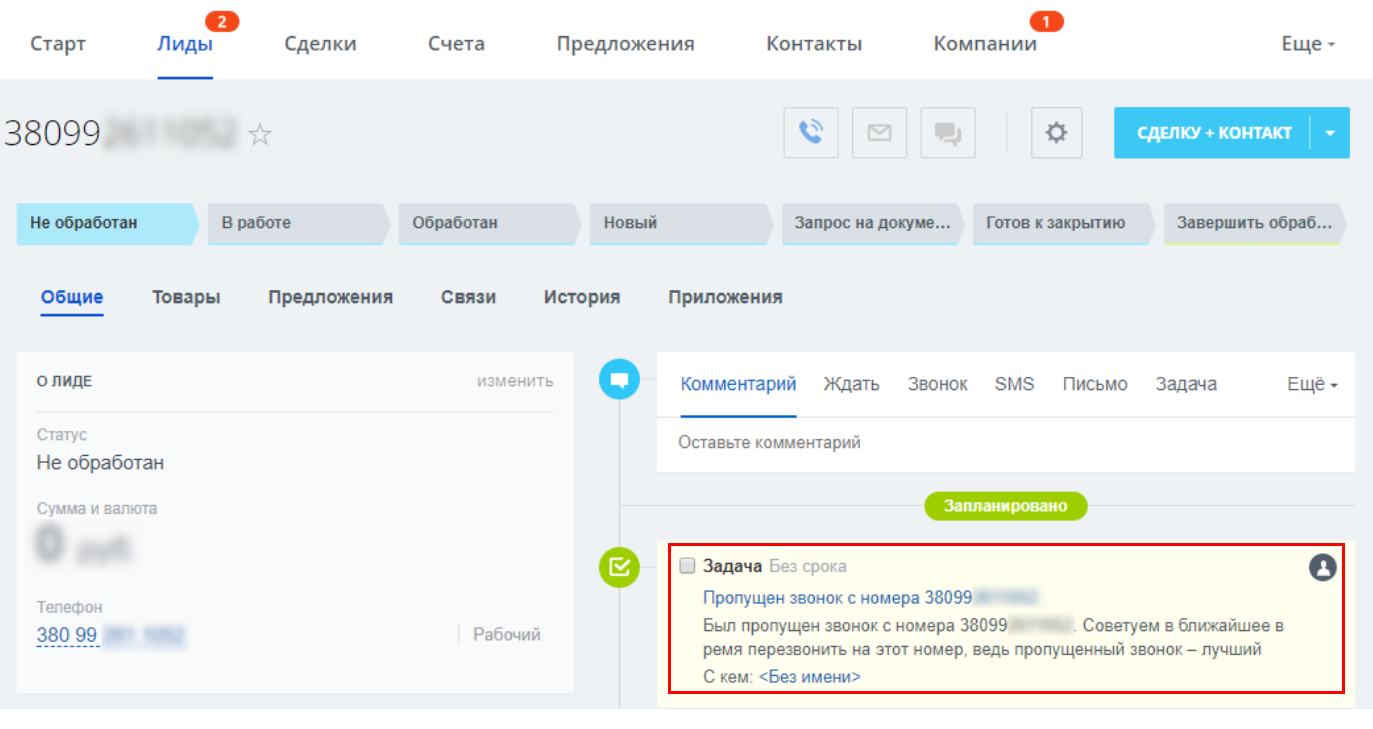Click the user avatar icon on task

pyautogui.click(x=1322, y=567)
